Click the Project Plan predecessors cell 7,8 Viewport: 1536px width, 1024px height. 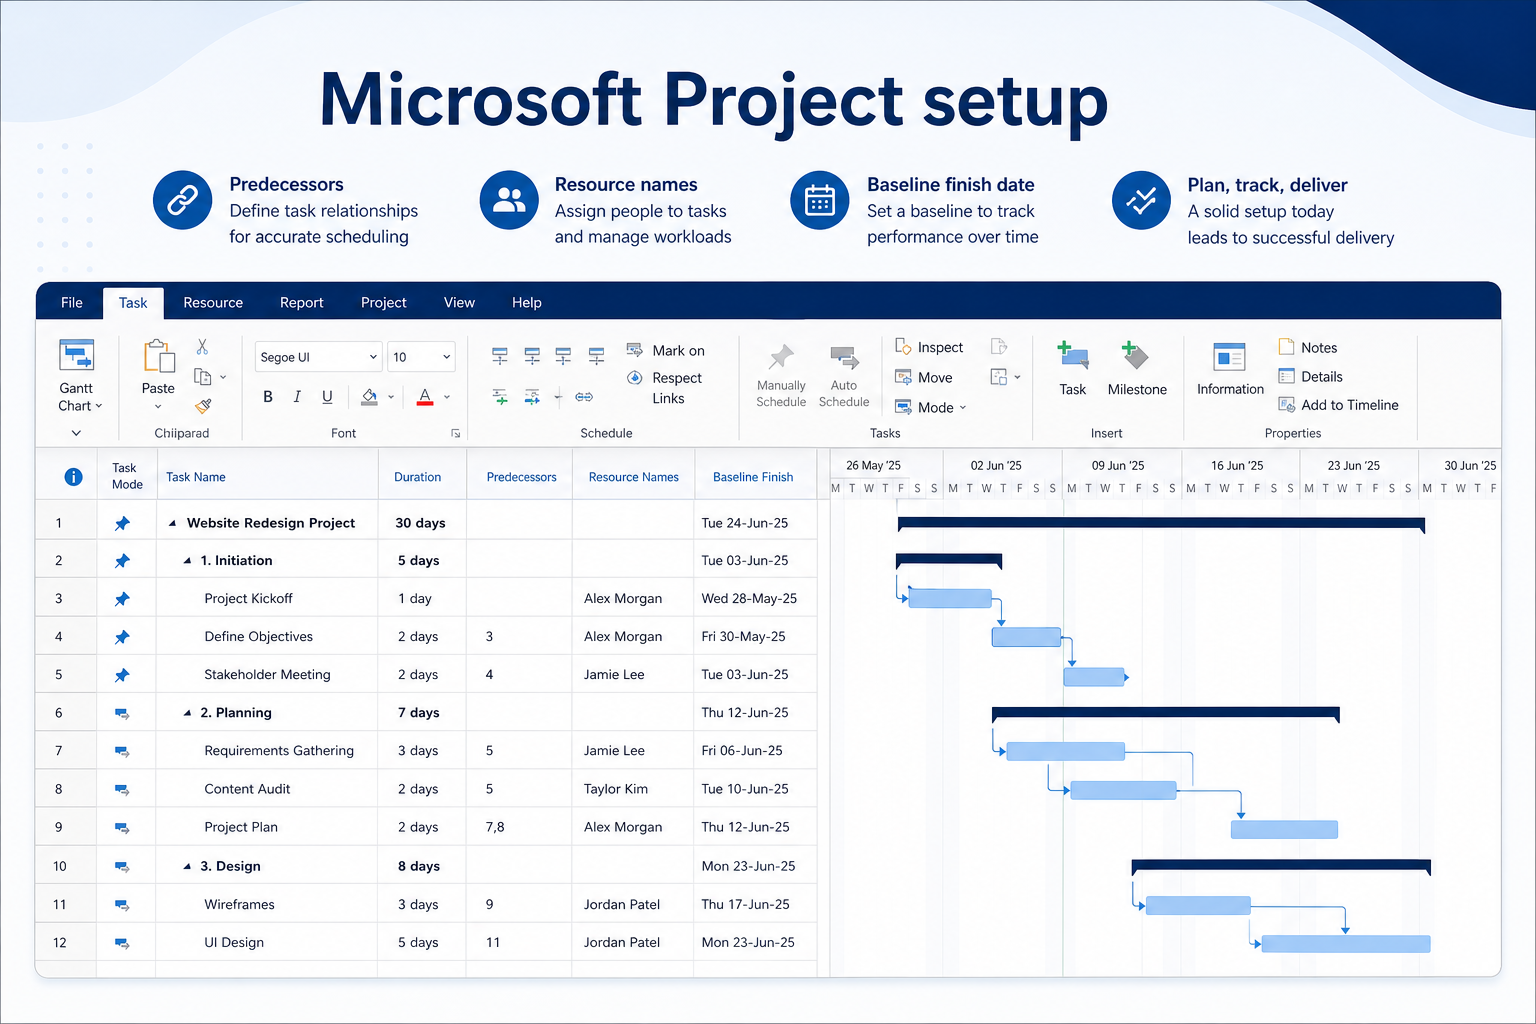(x=519, y=827)
